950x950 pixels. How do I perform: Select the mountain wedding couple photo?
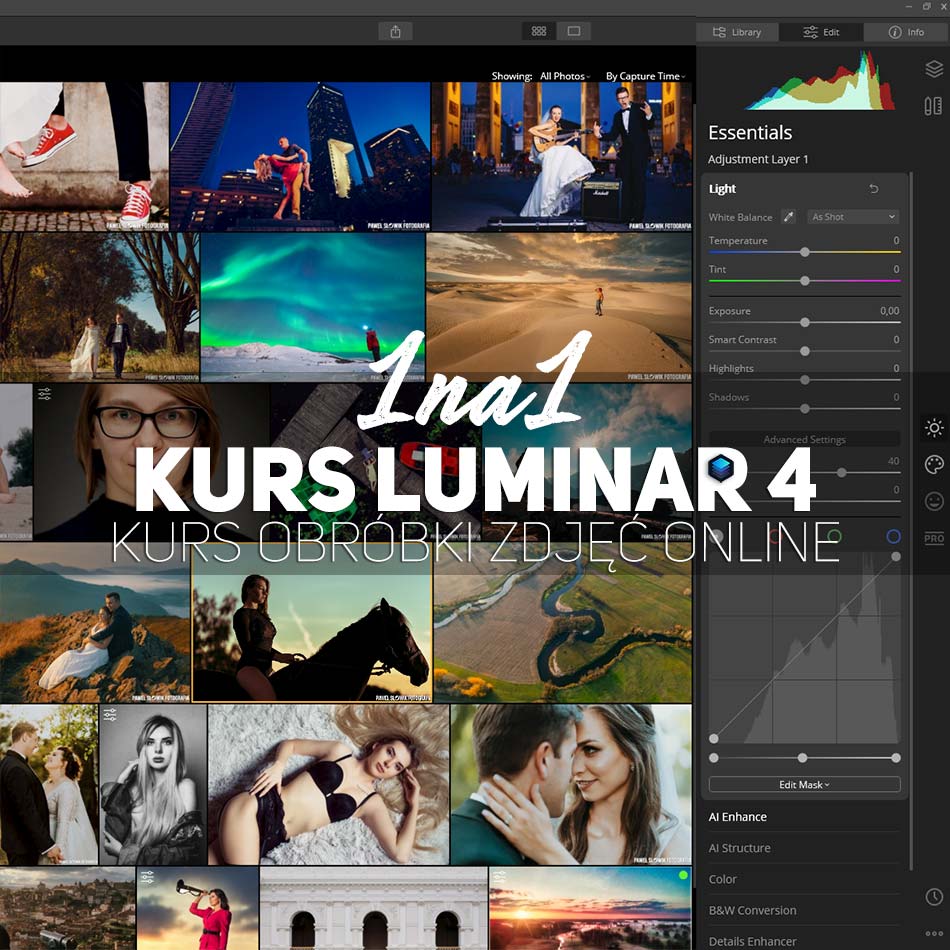(x=95, y=622)
